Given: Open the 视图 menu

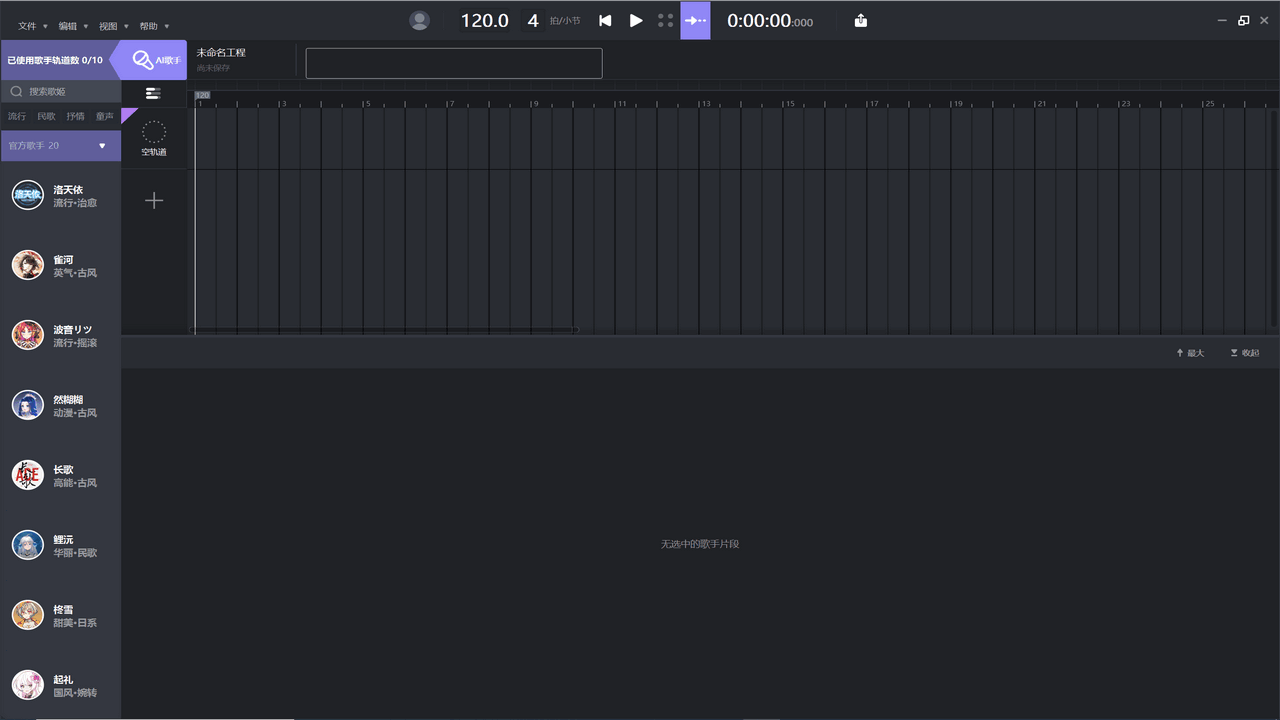Looking at the screenshot, I should (x=108, y=26).
